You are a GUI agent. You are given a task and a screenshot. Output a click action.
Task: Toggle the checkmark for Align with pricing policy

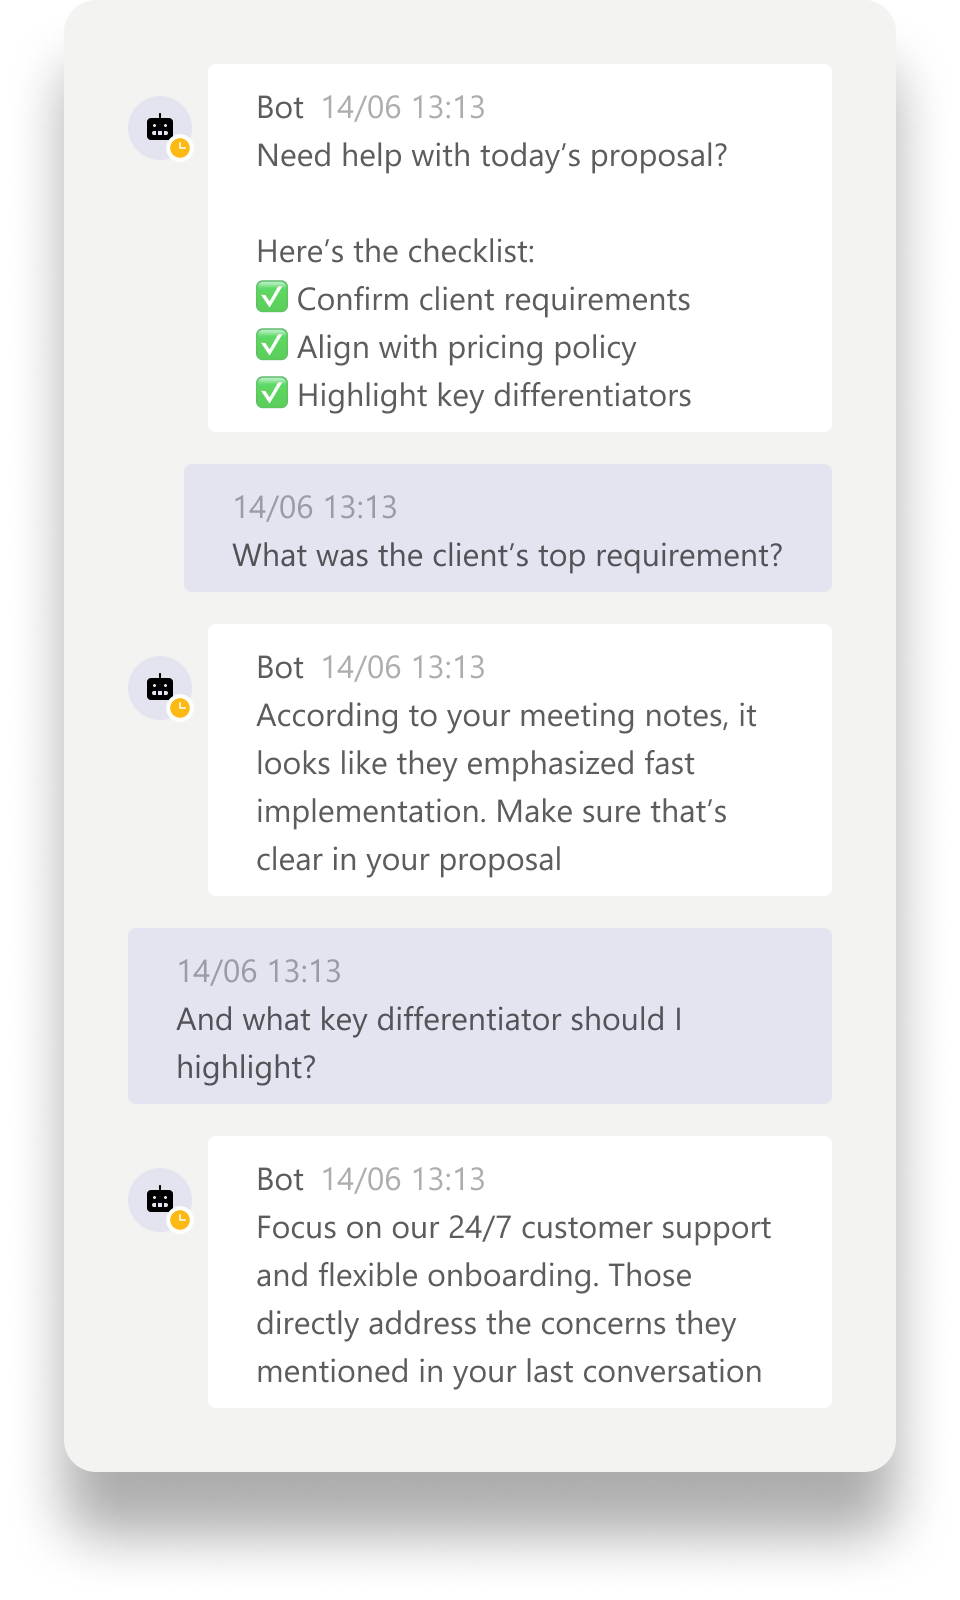pos(272,345)
